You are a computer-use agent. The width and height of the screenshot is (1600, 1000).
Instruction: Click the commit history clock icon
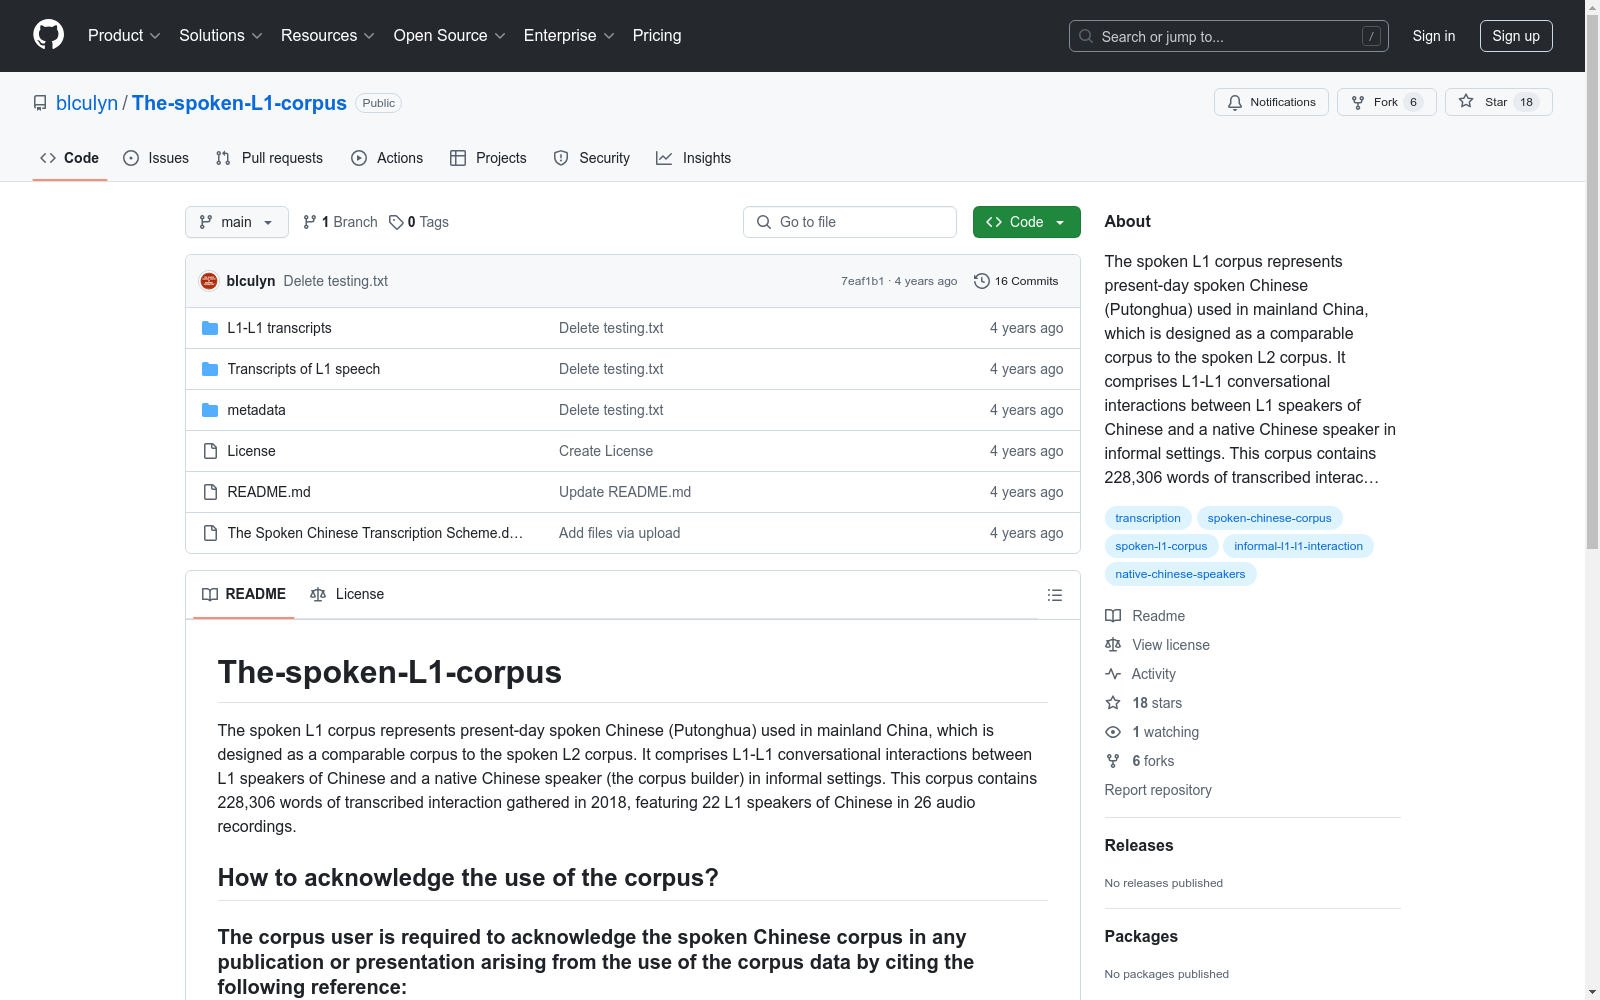click(x=982, y=281)
